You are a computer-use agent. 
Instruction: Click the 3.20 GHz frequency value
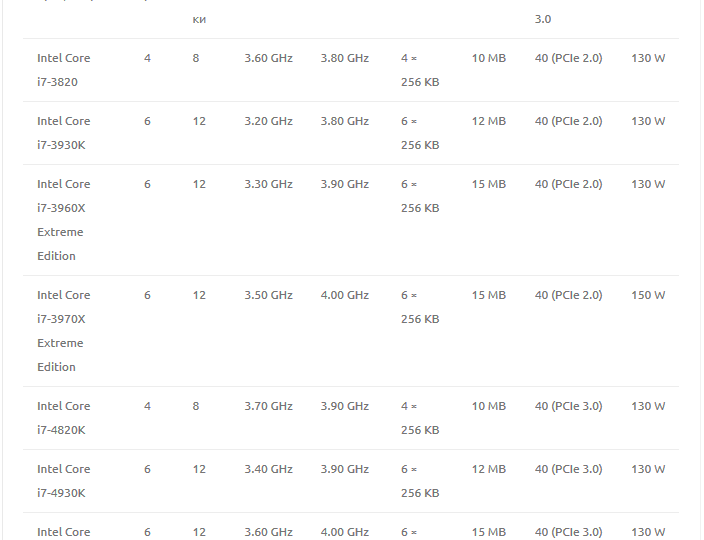click(x=268, y=121)
